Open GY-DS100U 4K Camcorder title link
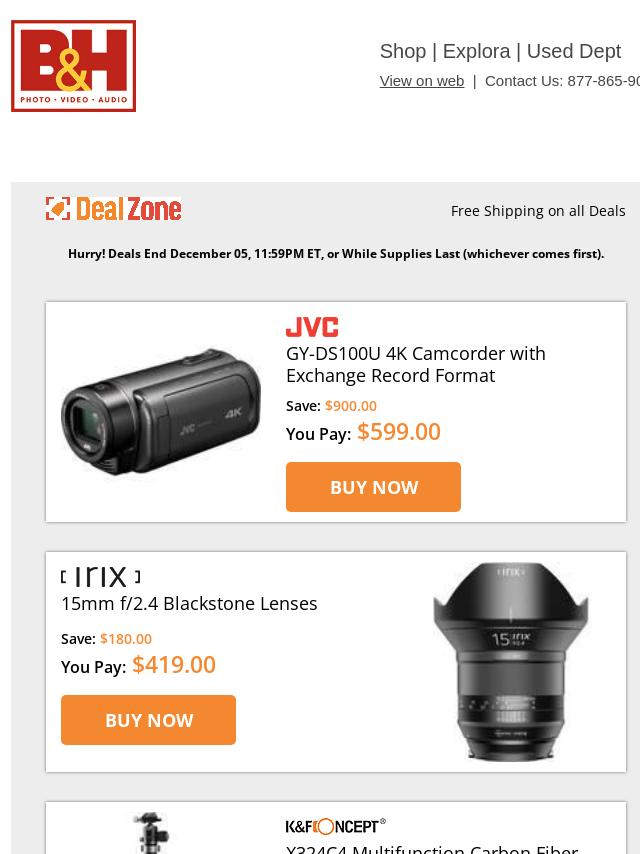 416,364
